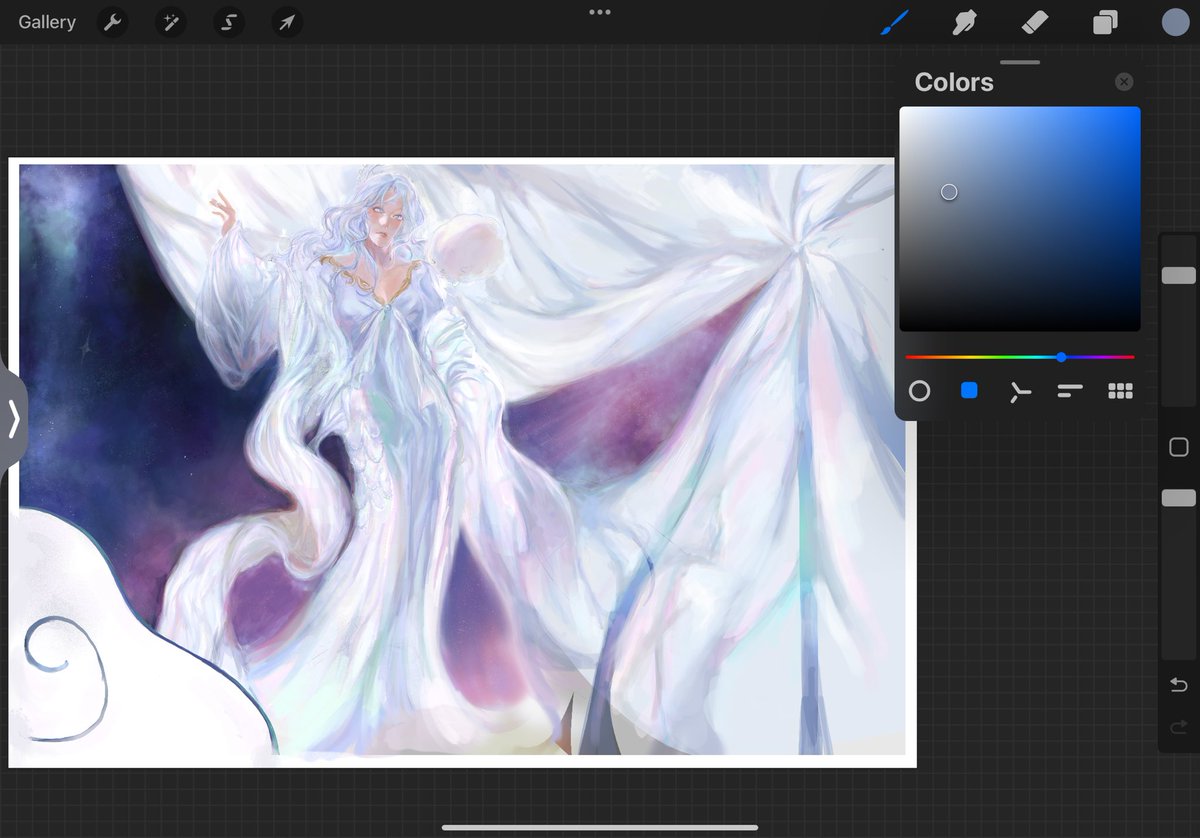Switch to the Value color tab
Viewport: 1200px width, 838px height.
coord(1070,391)
